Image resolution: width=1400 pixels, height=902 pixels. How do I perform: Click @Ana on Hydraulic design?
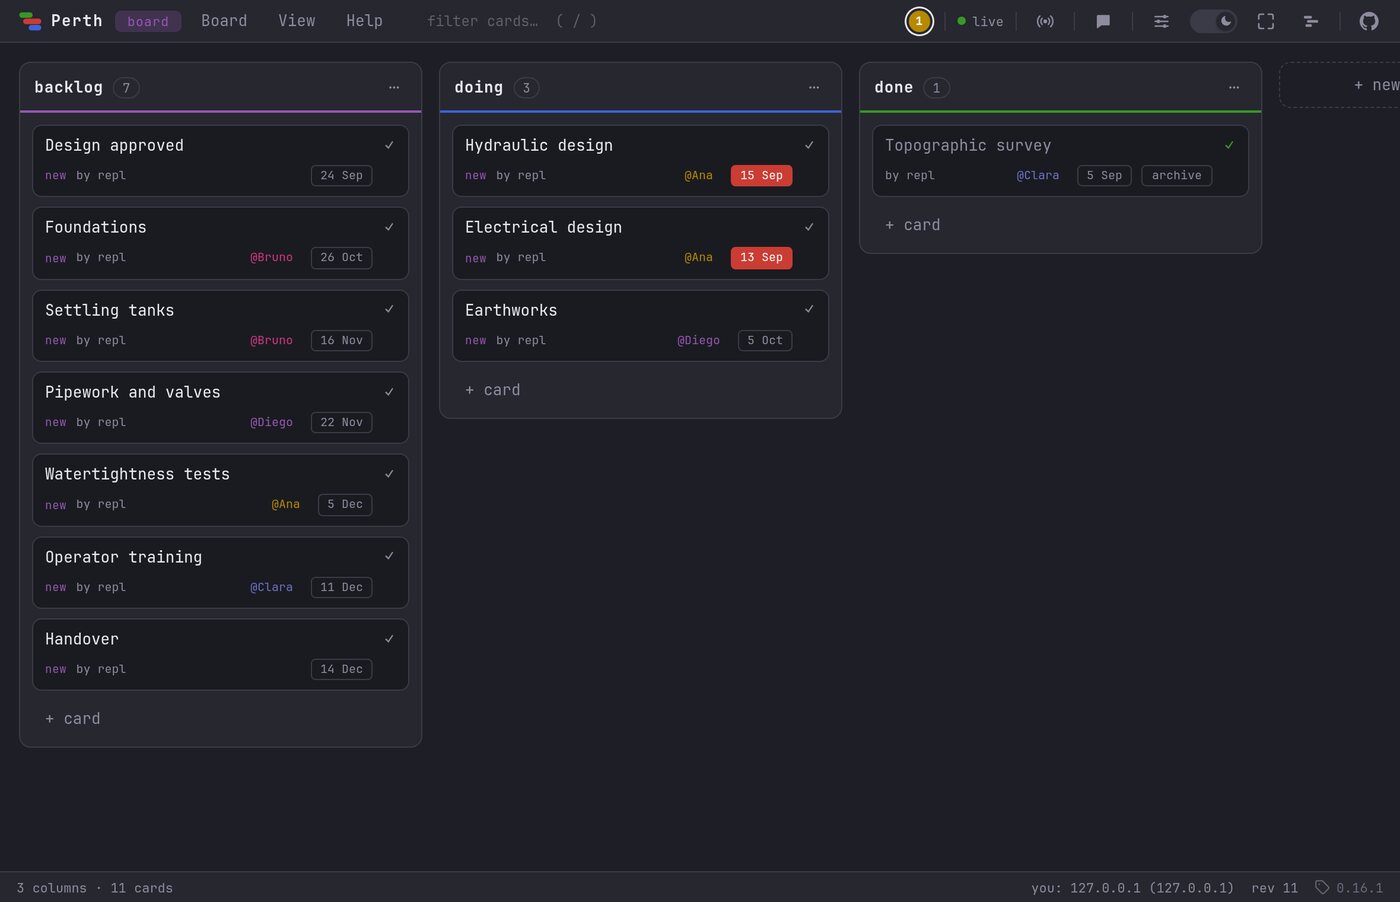tap(698, 175)
